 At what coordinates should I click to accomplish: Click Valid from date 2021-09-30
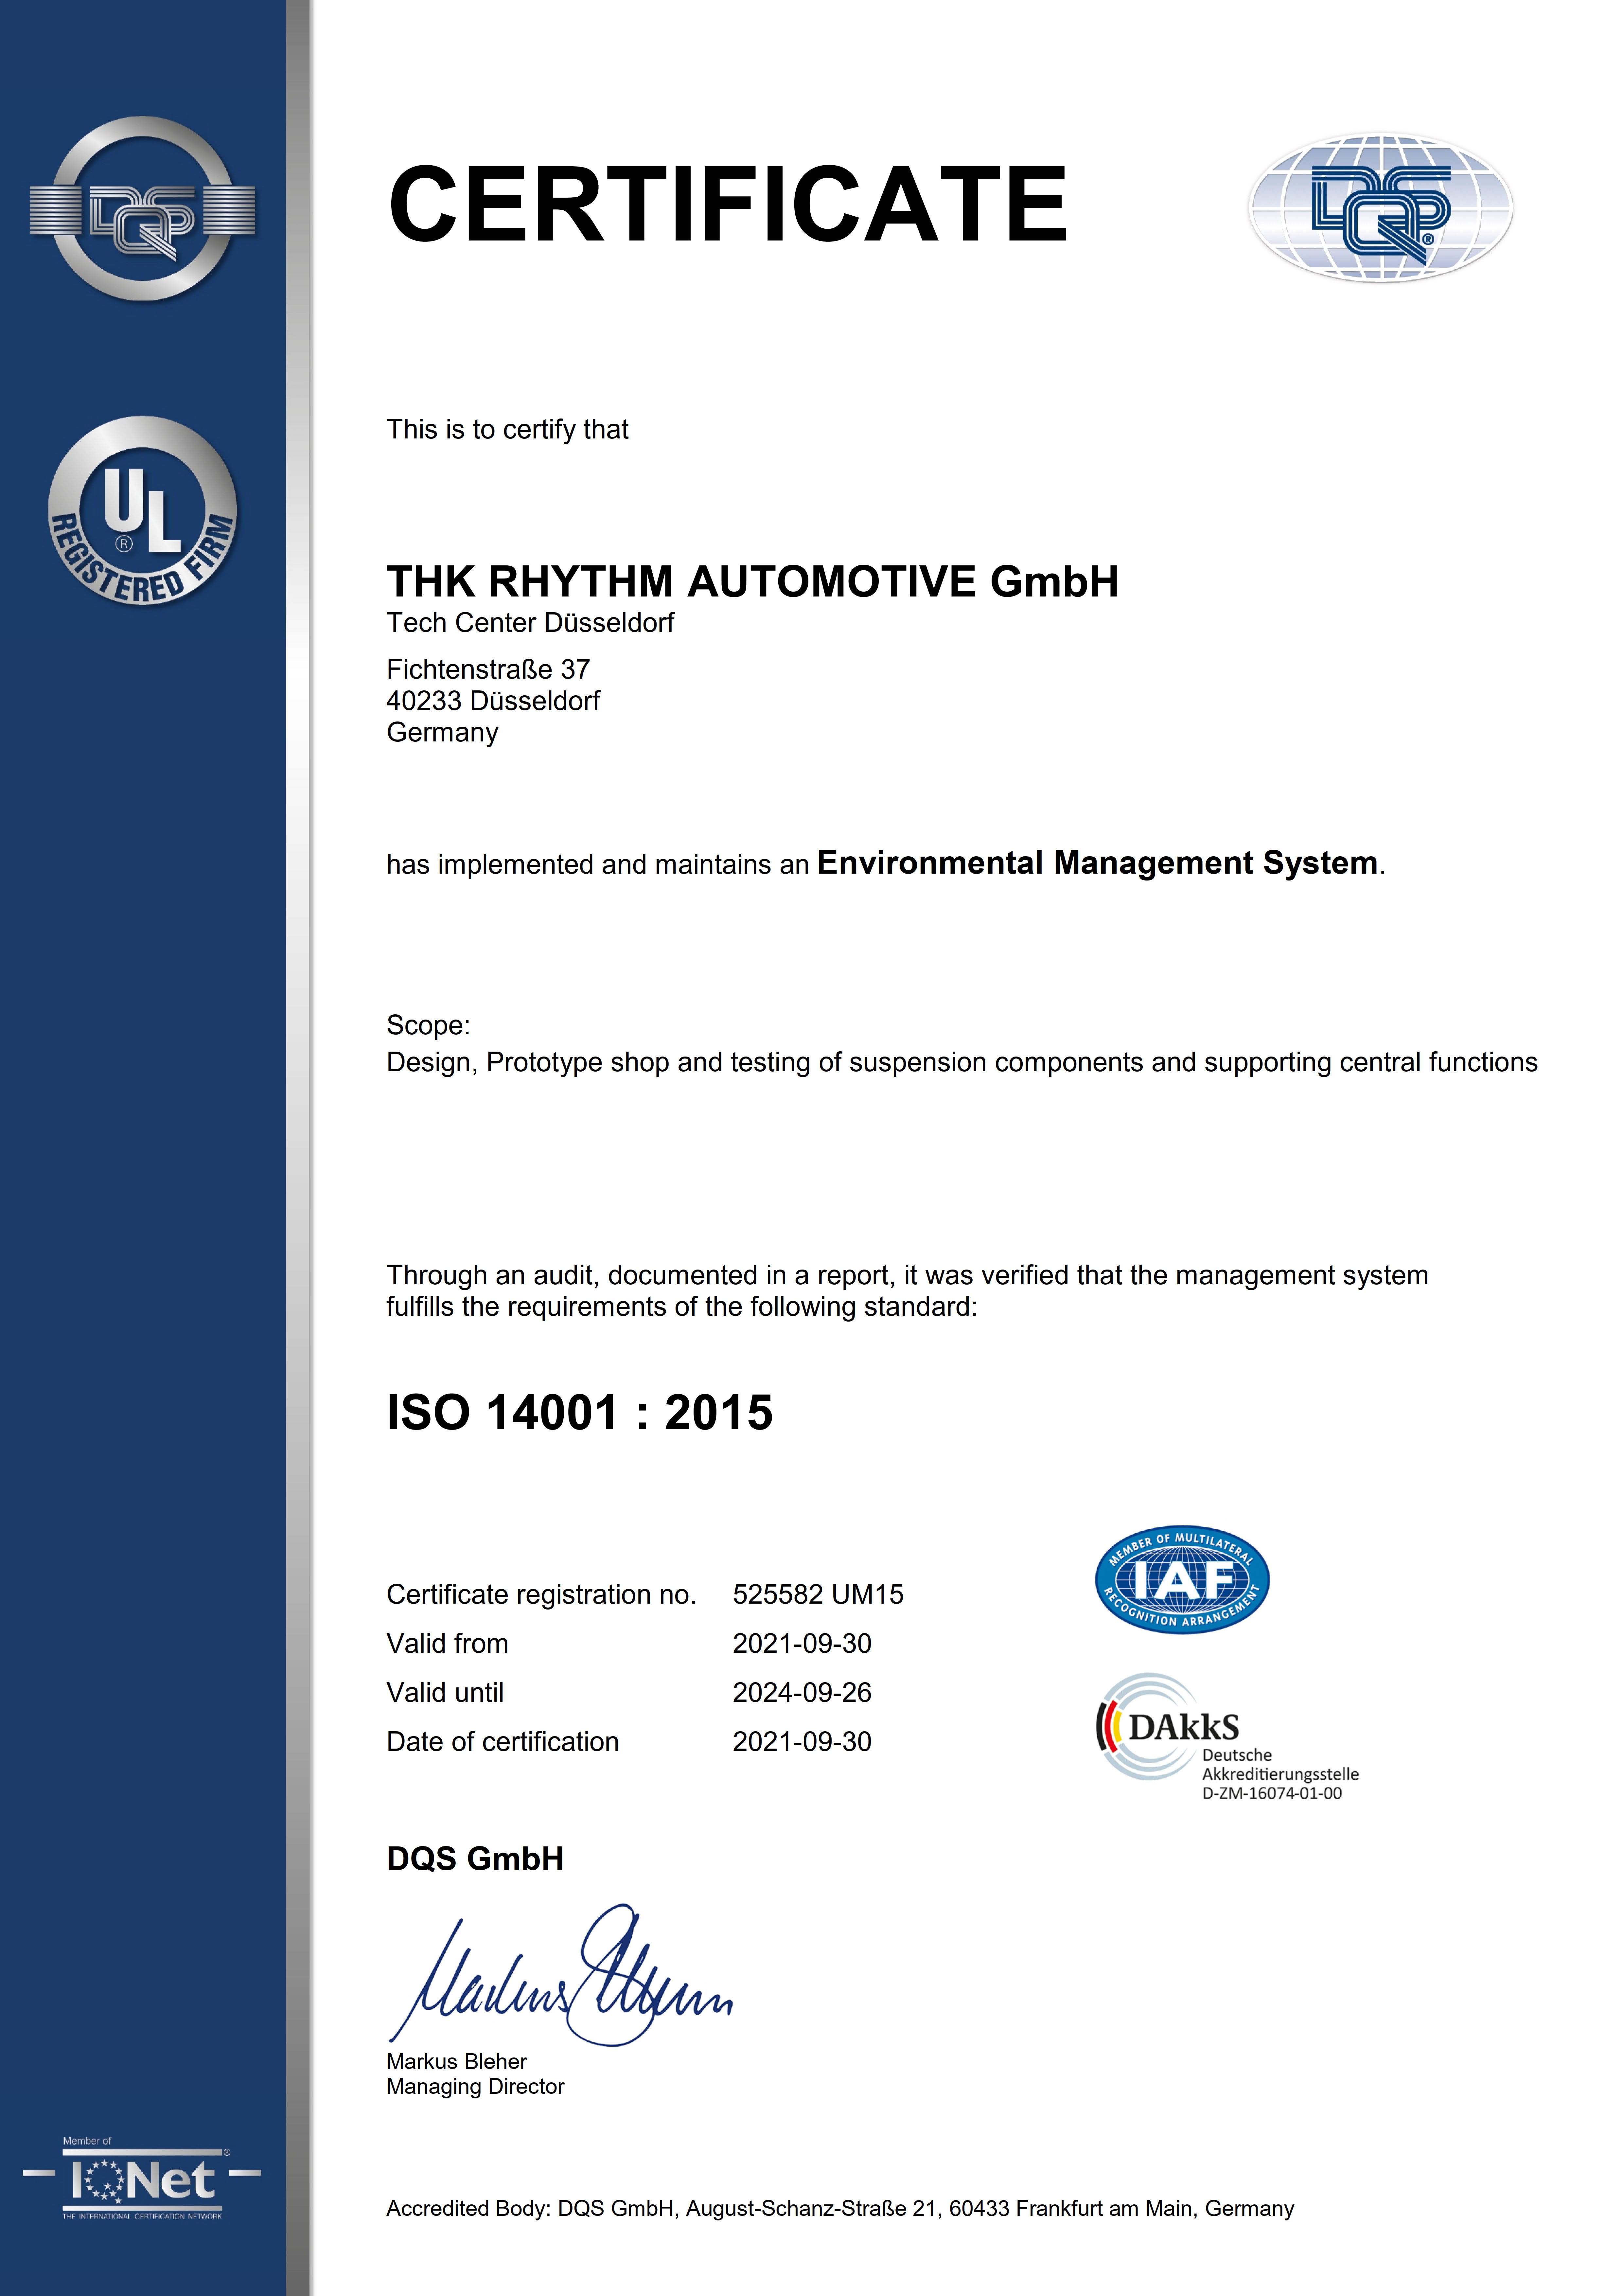802,1644
